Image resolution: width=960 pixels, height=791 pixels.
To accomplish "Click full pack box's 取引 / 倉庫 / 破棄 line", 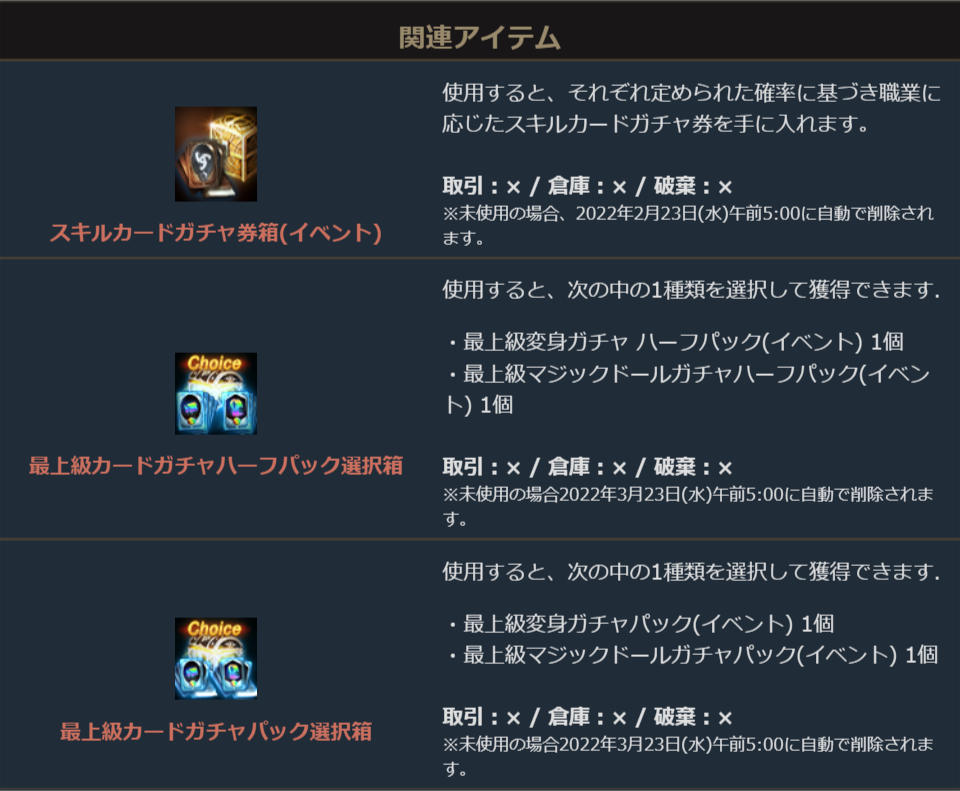I will click(x=587, y=717).
